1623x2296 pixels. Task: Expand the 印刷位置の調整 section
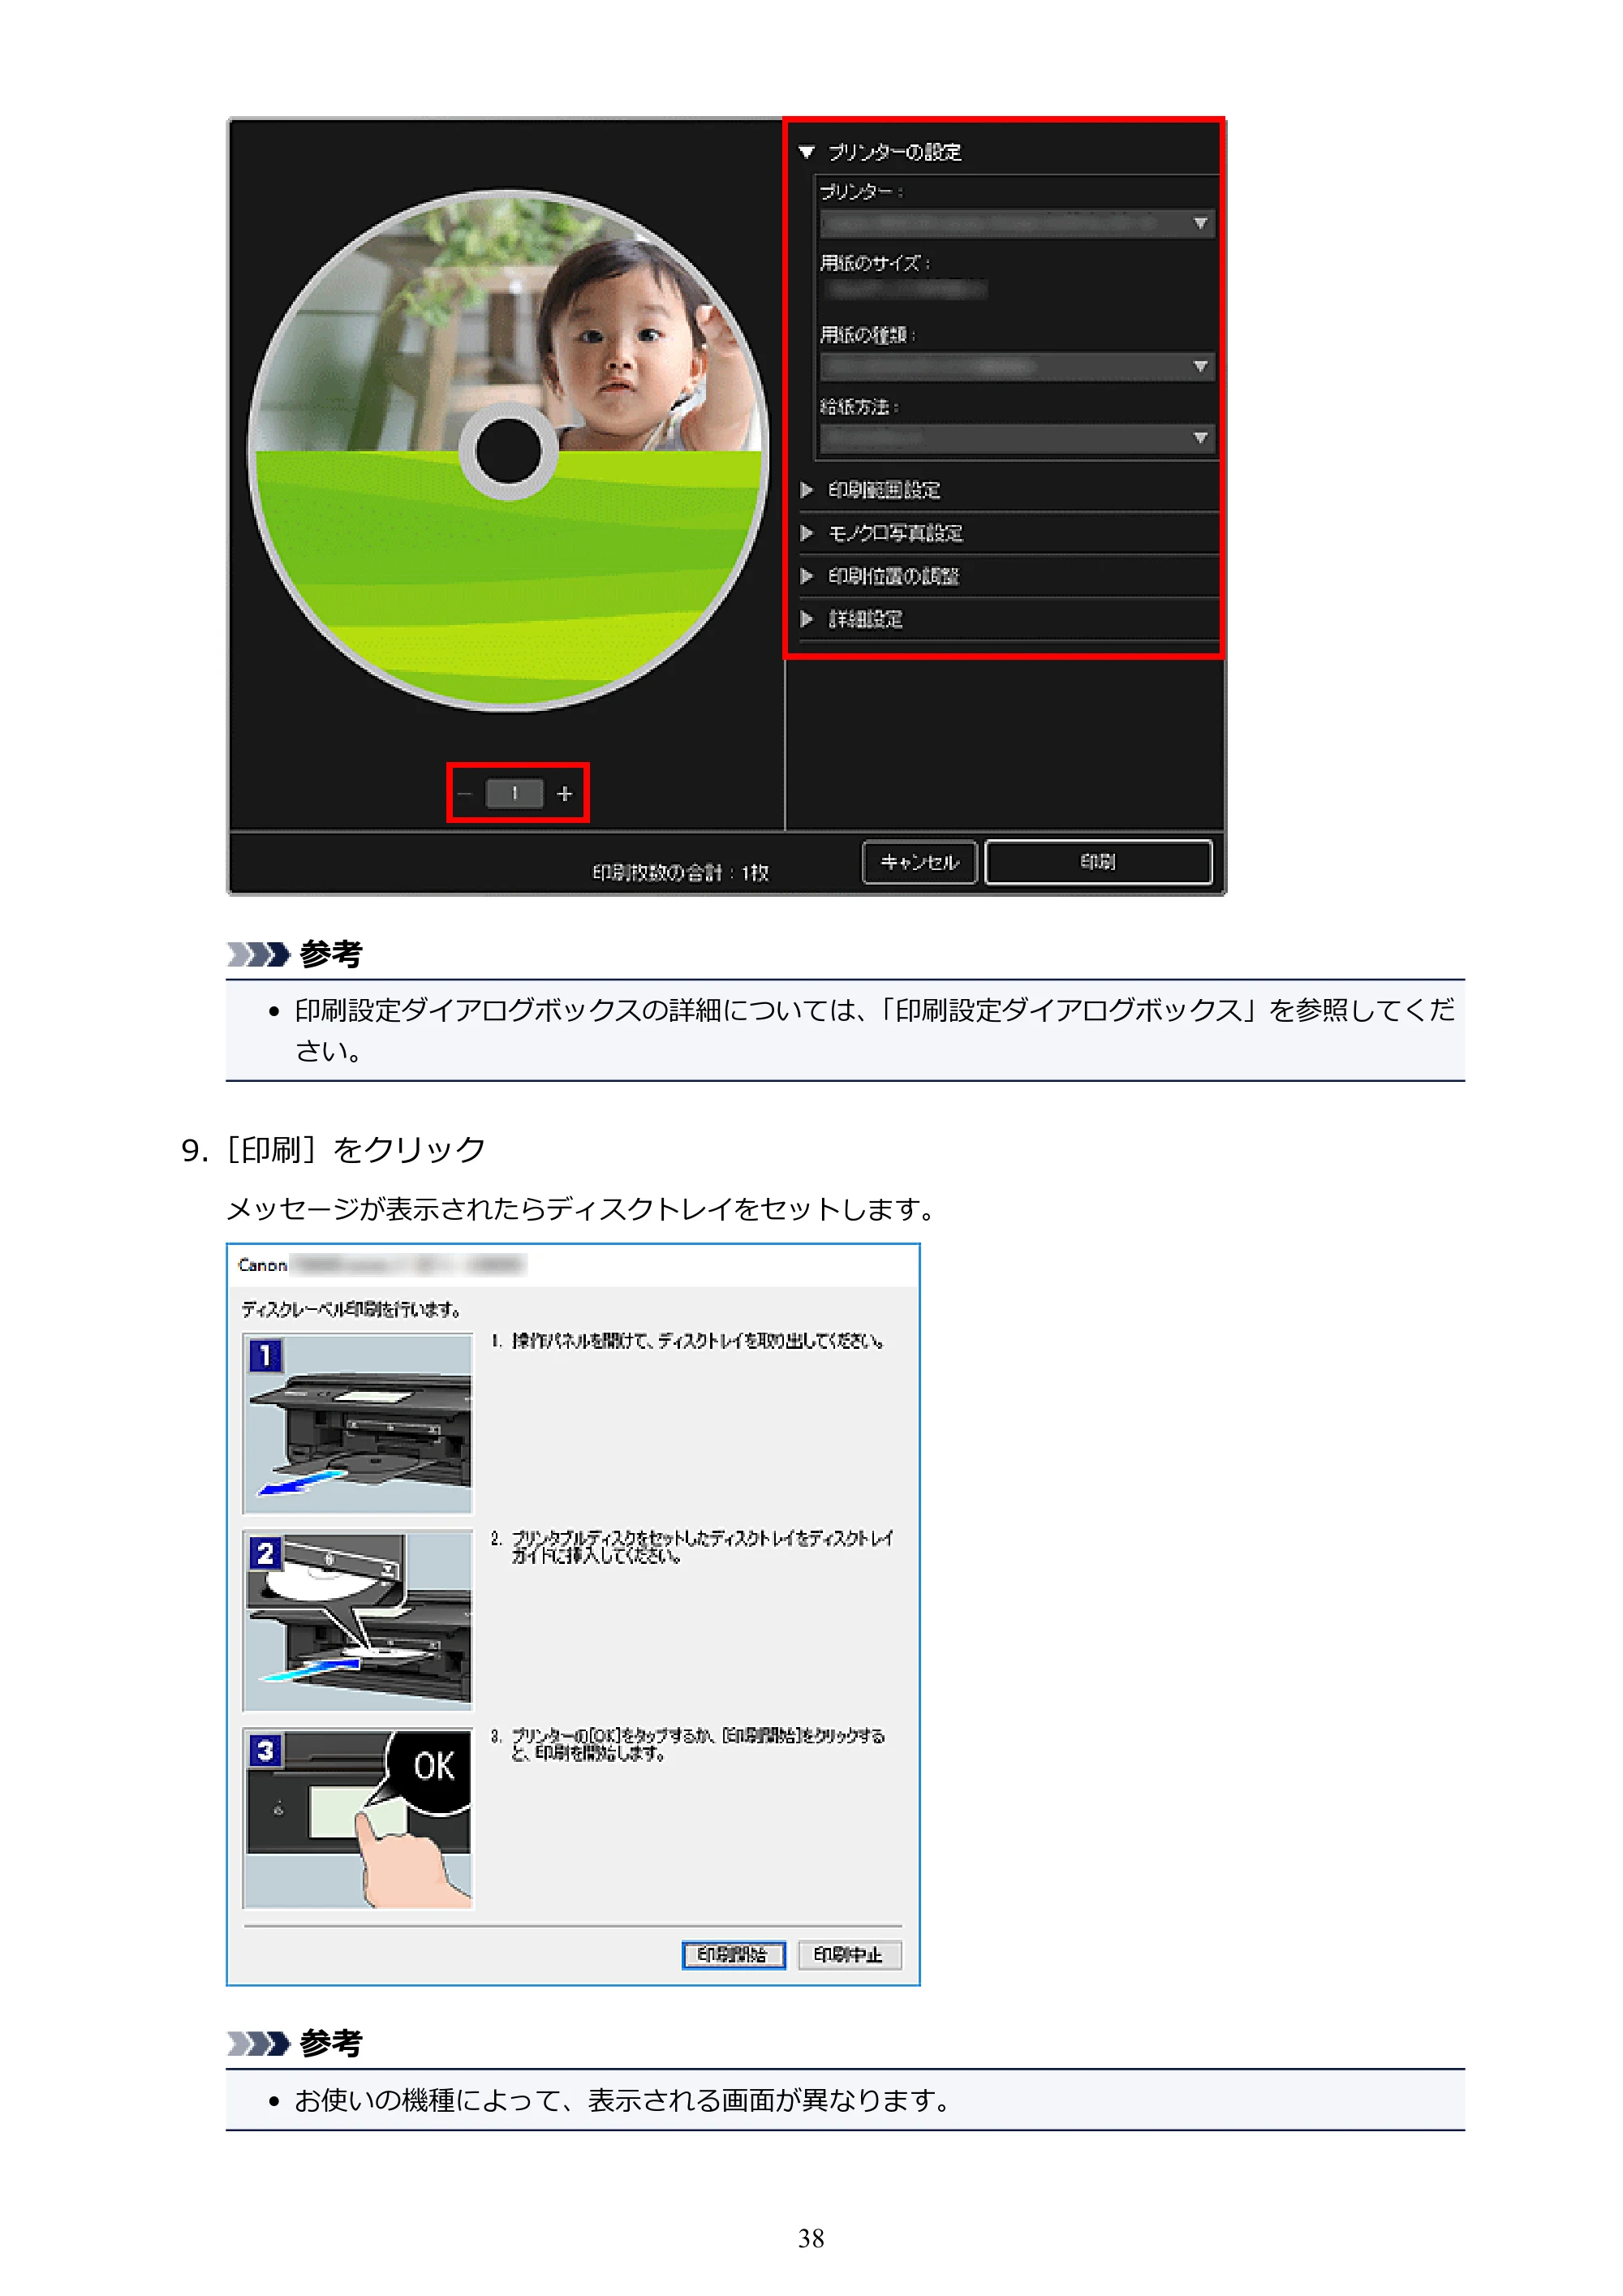coord(806,576)
